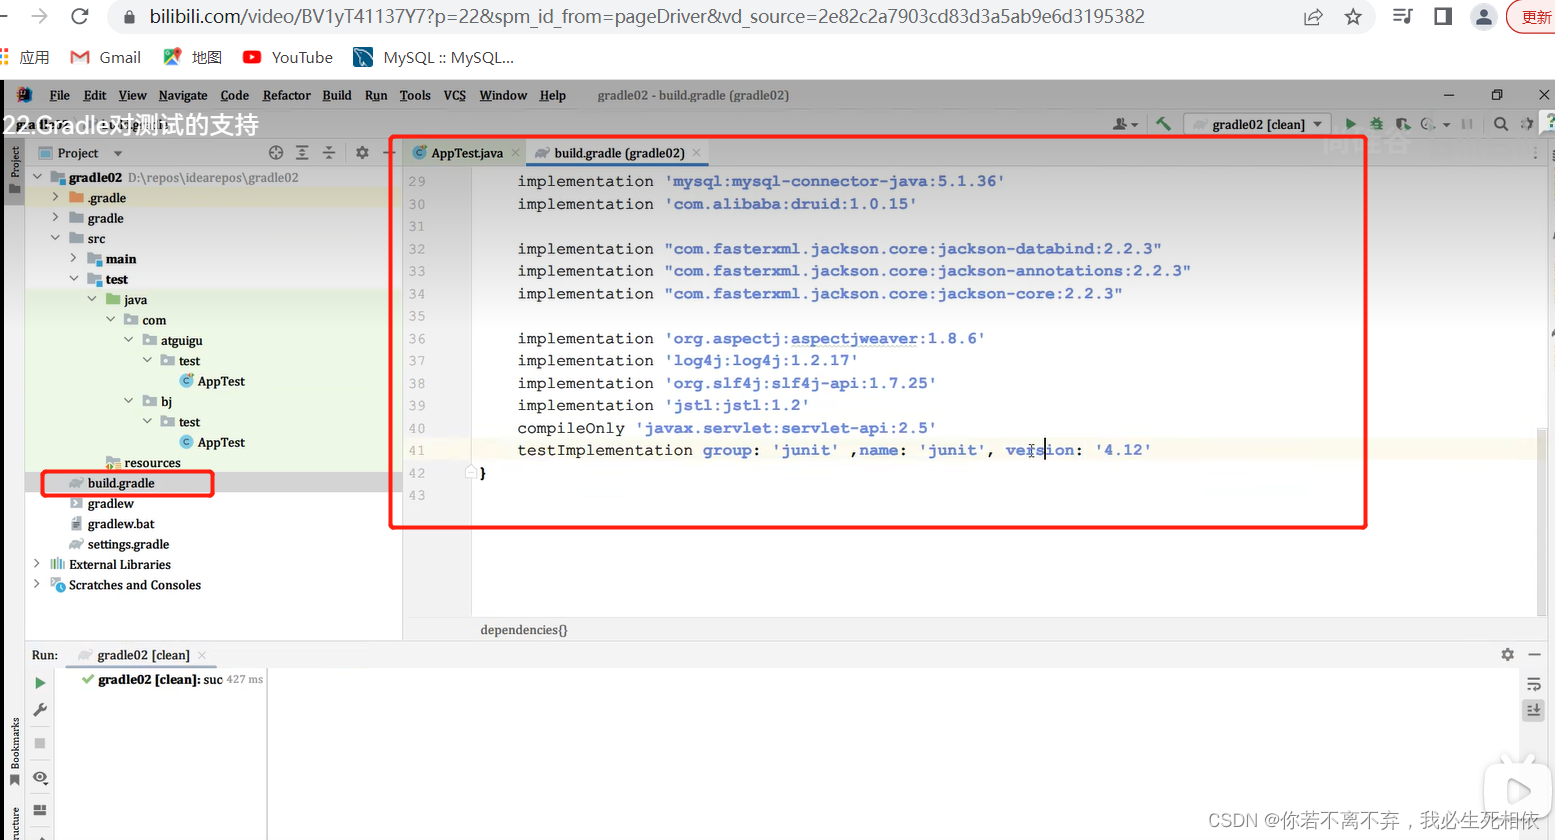Restore layout icon in the Run panel
The height and width of the screenshot is (840, 1555).
click(x=40, y=810)
